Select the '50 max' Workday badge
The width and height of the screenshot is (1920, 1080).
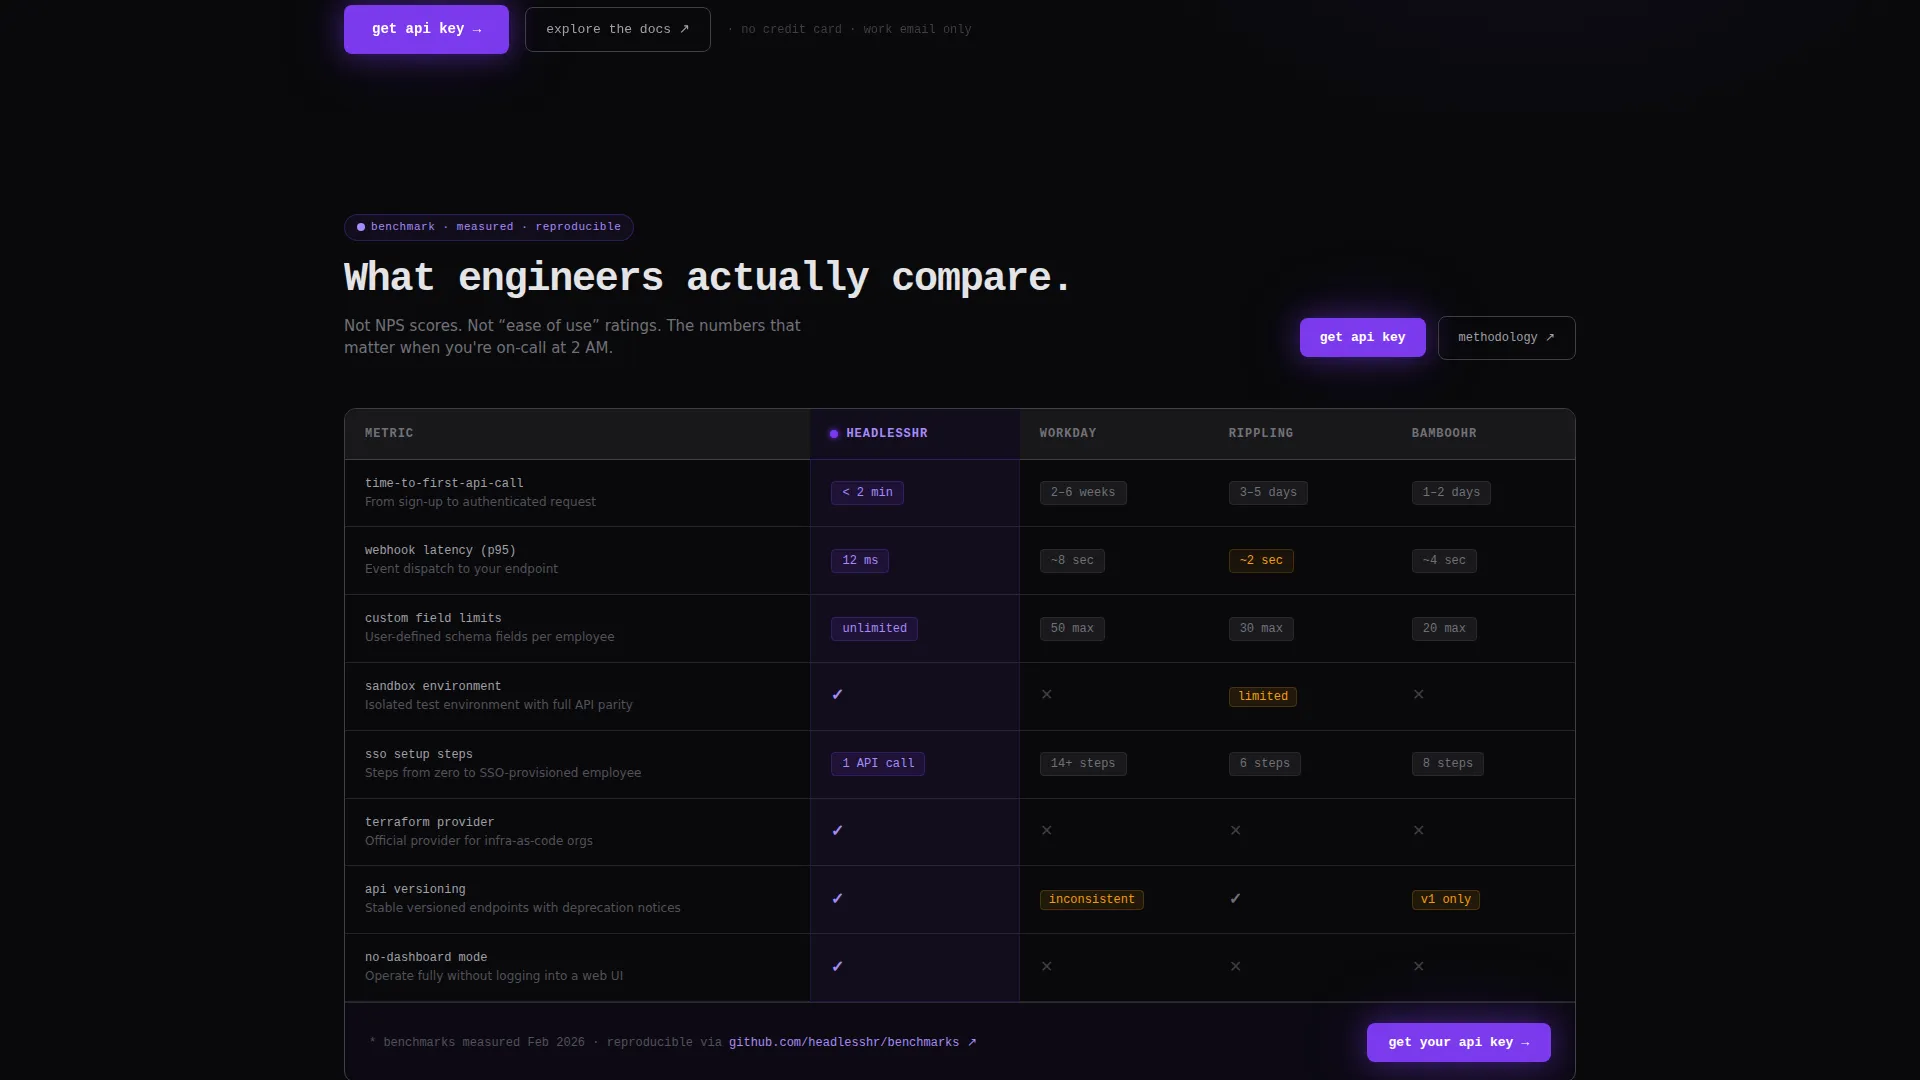coord(1072,629)
